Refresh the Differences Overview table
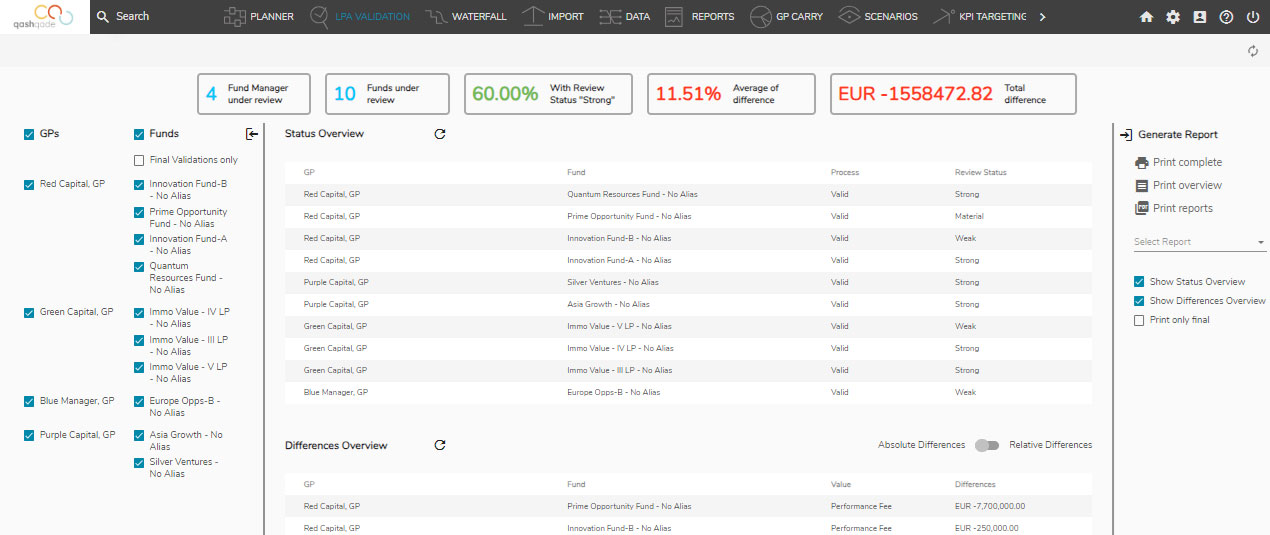This screenshot has width=1270, height=535. tap(440, 445)
